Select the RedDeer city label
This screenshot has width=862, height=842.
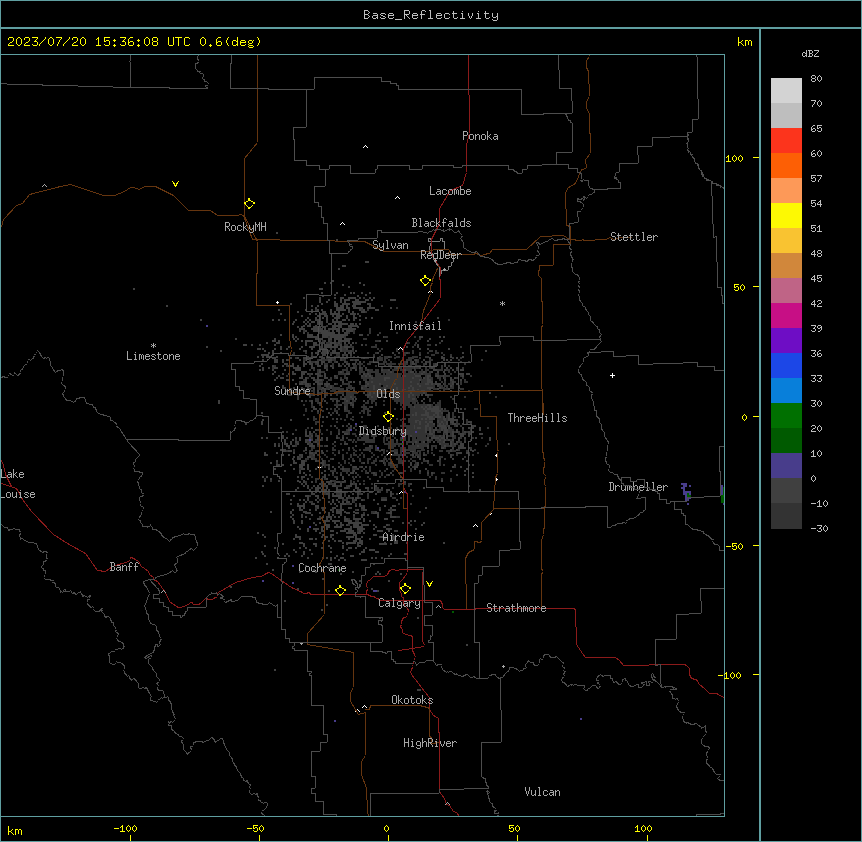(x=440, y=255)
